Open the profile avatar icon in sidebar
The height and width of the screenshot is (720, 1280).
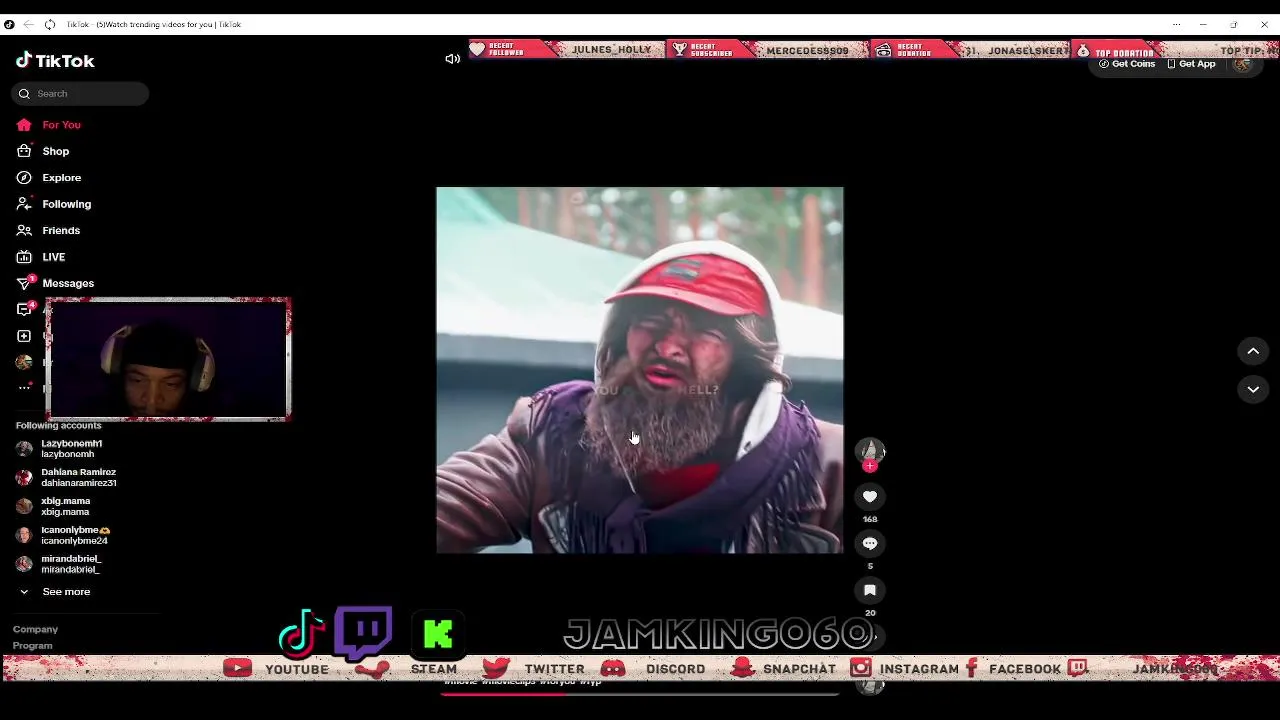24,362
